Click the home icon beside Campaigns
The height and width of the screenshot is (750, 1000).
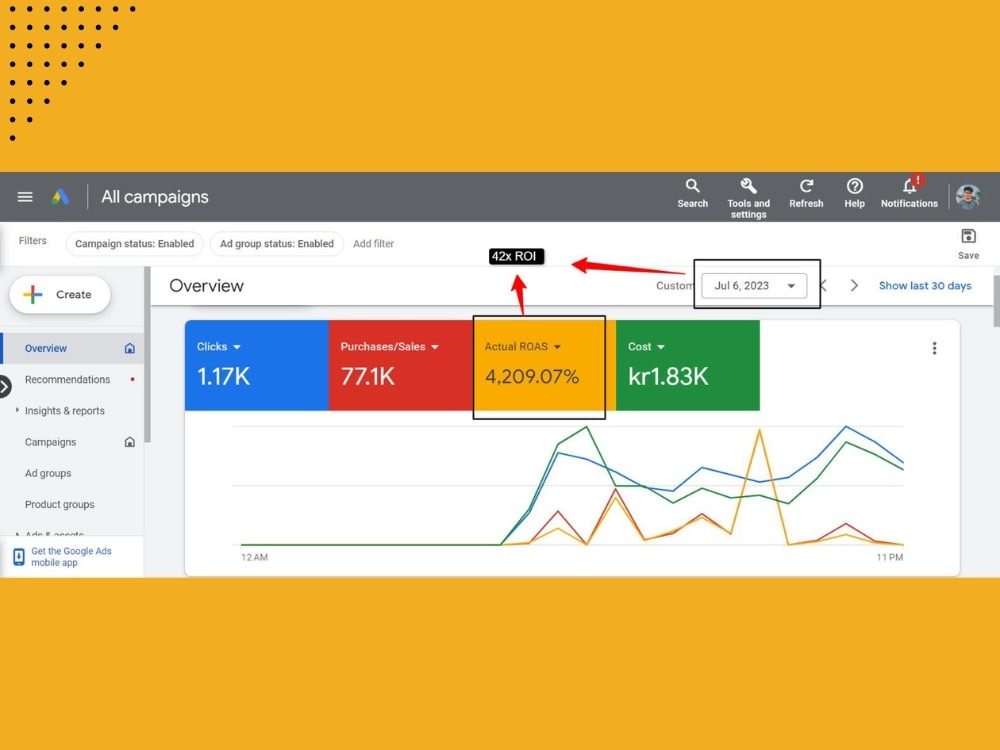click(x=129, y=442)
